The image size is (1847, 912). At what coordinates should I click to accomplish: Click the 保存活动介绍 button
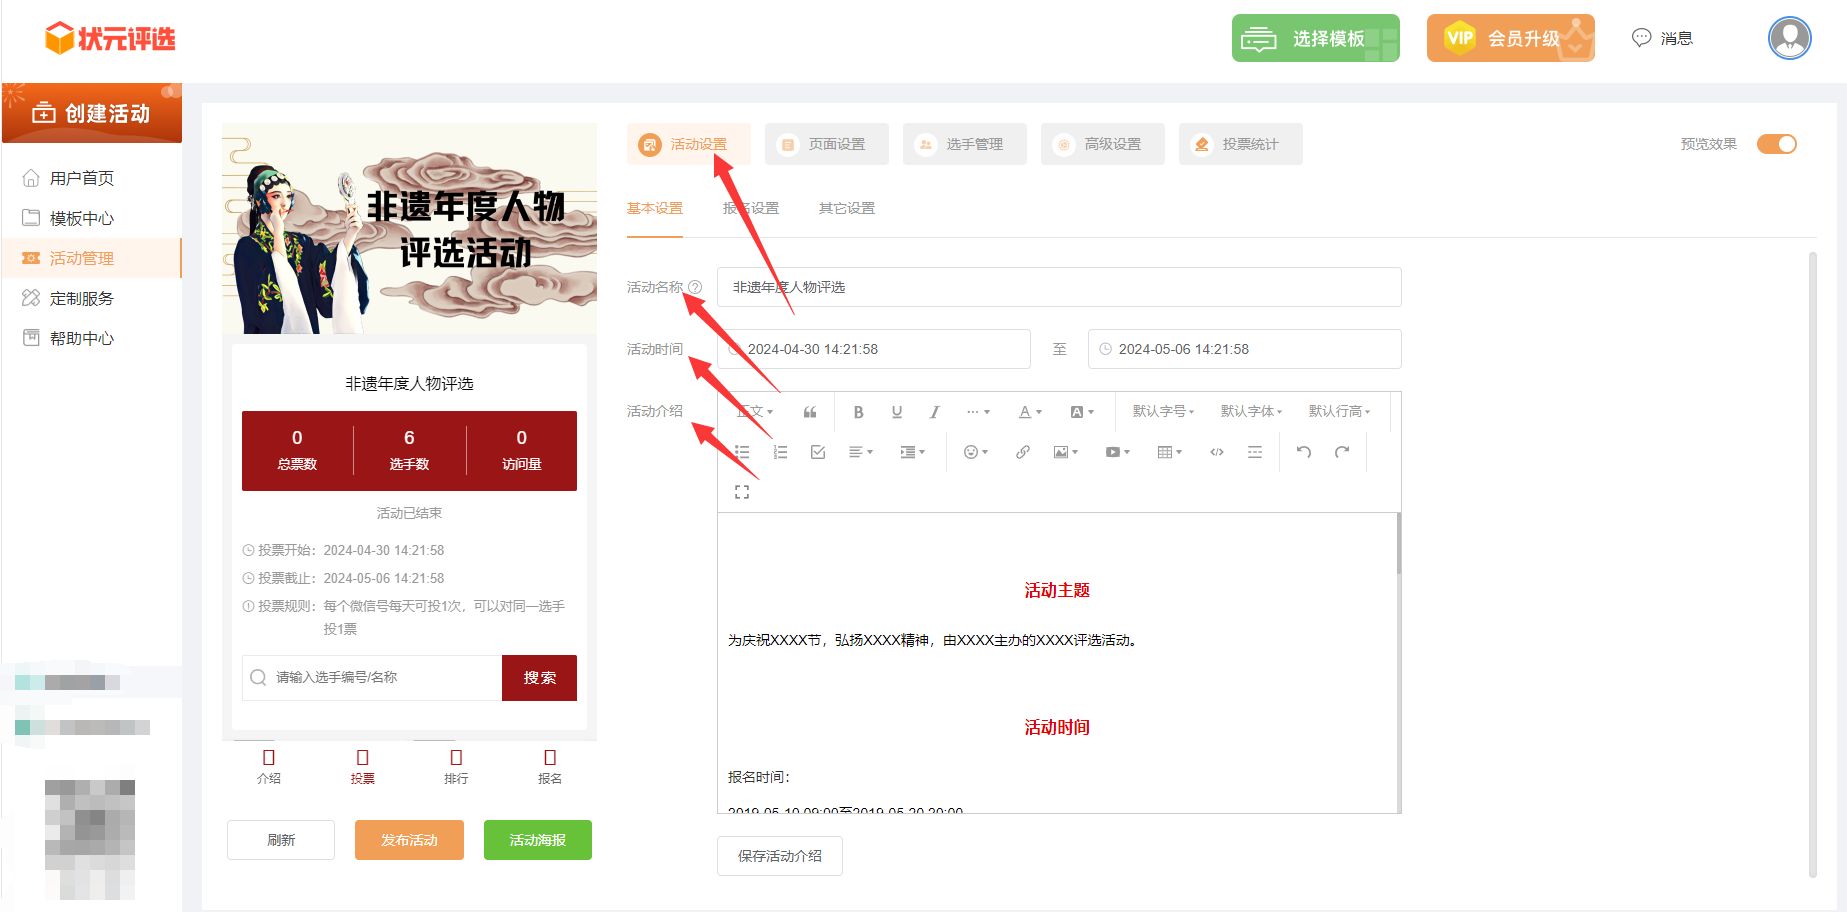coord(780,856)
